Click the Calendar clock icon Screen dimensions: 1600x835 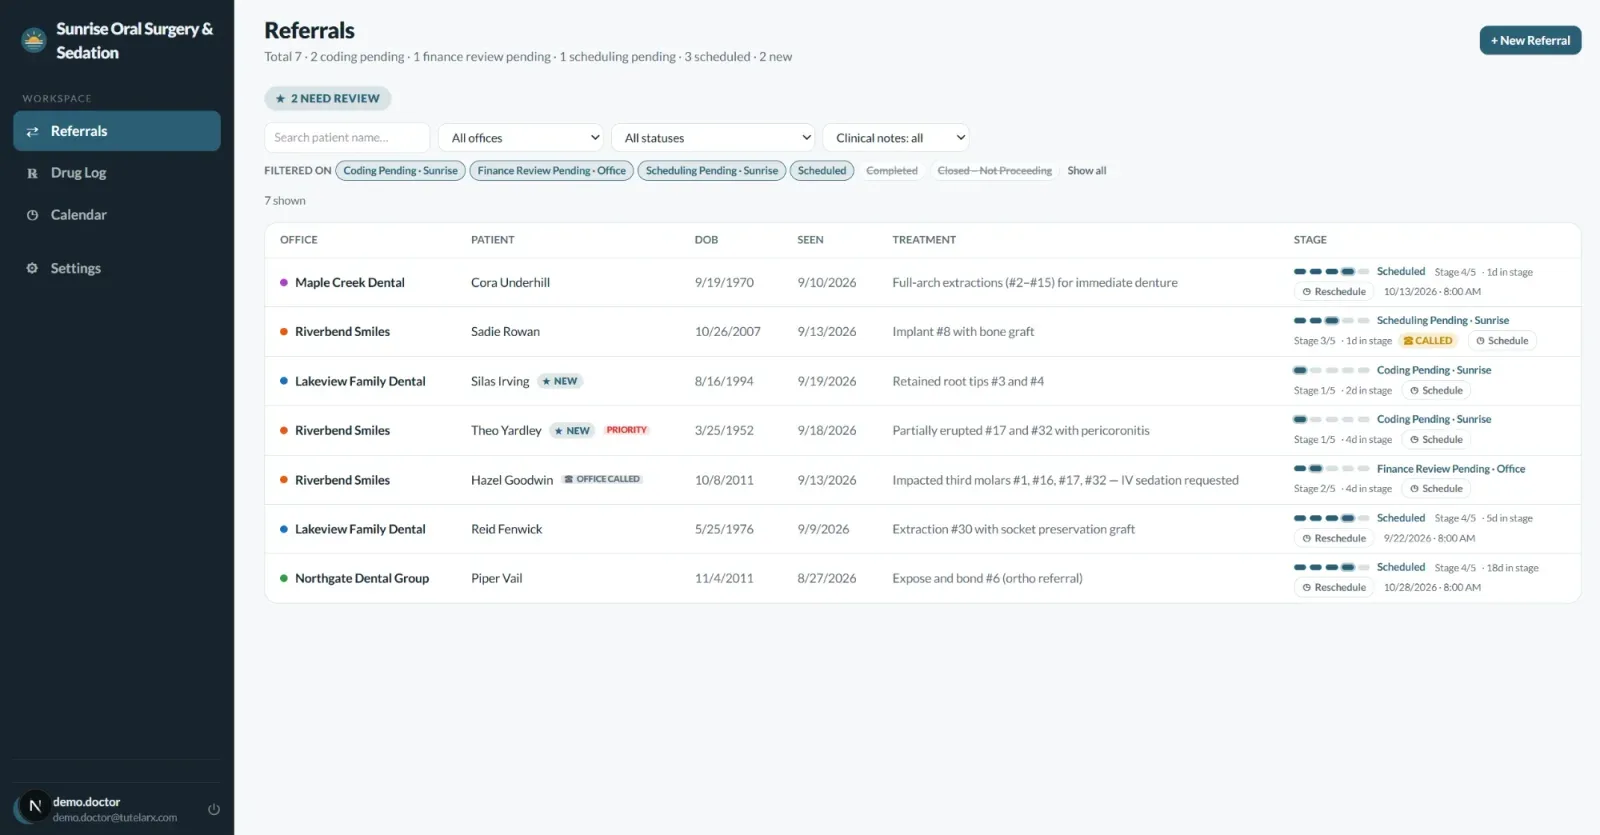pyautogui.click(x=32, y=215)
